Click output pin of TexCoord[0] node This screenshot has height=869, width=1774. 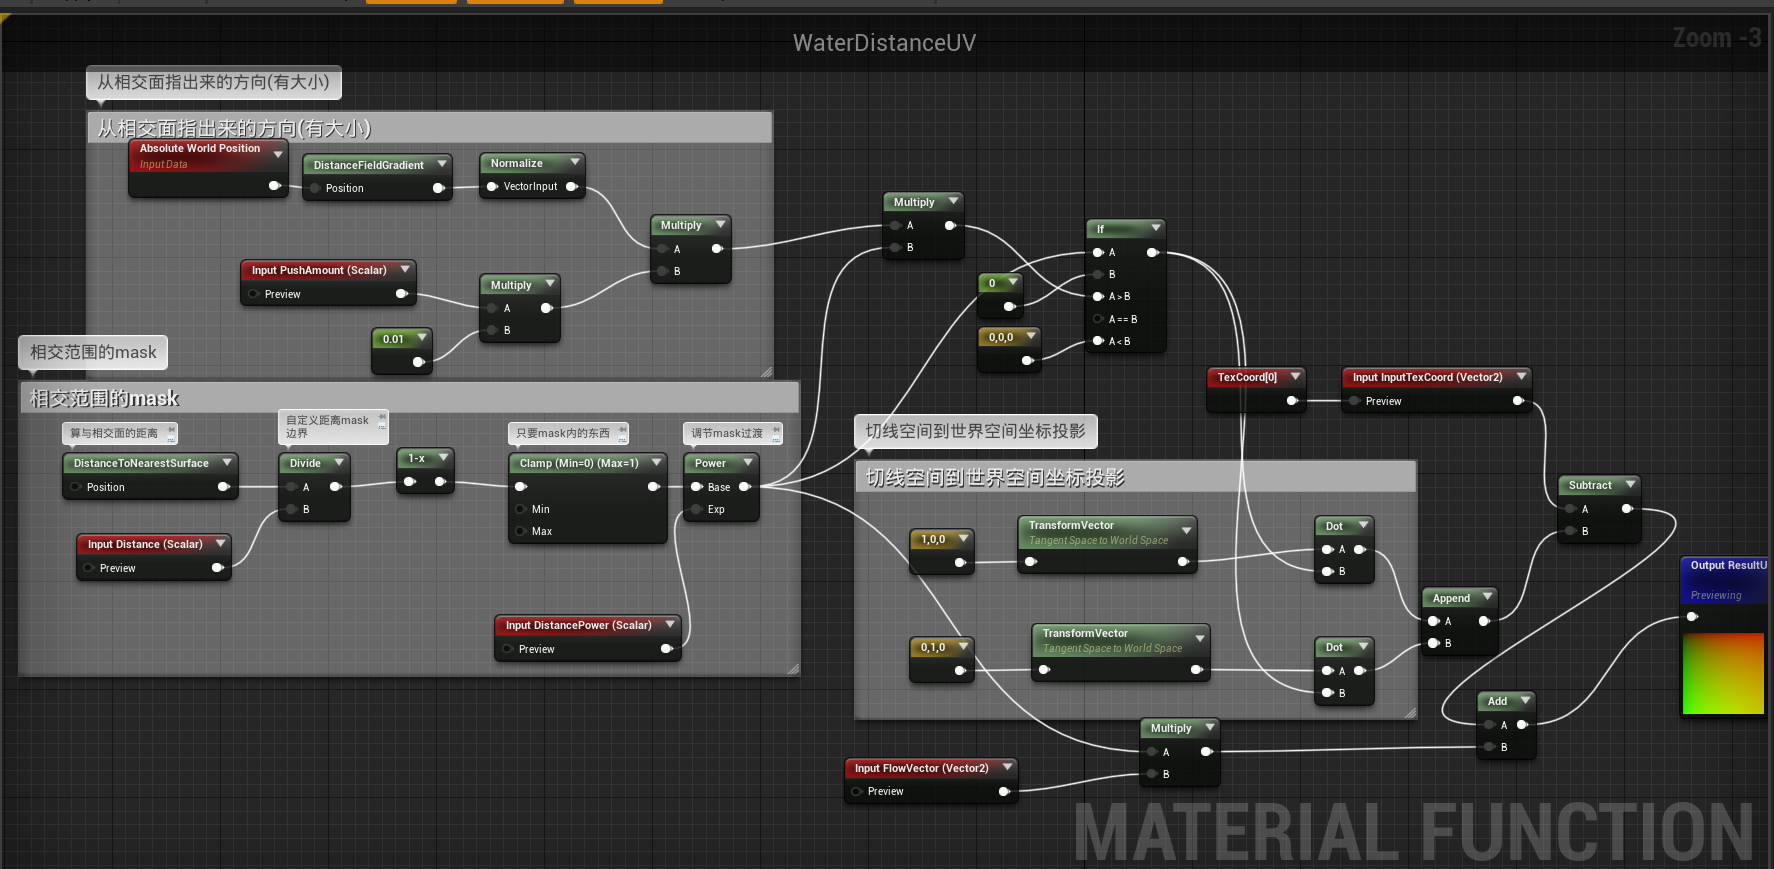pyautogui.click(x=1292, y=401)
